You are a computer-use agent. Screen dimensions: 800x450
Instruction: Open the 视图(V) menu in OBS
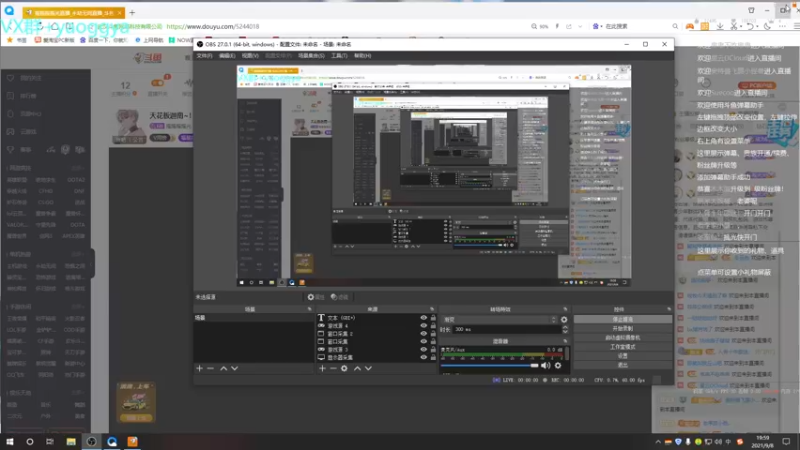tap(250, 56)
